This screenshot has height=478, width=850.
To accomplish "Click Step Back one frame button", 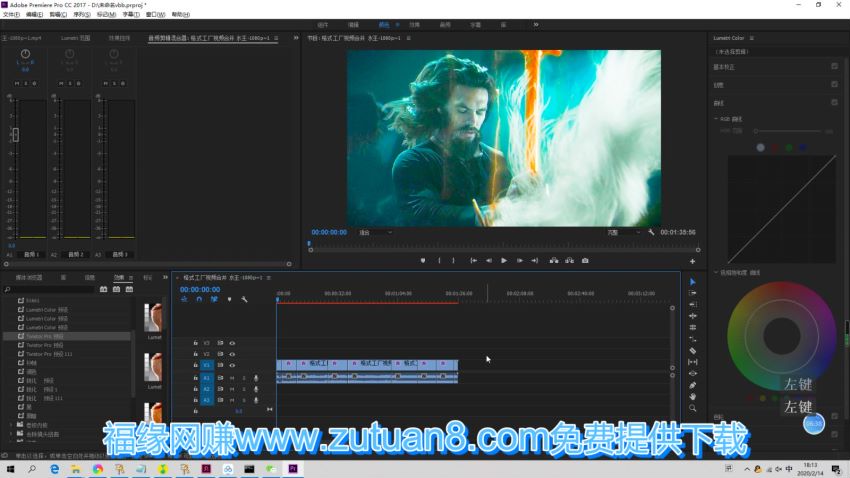I will tap(489, 261).
